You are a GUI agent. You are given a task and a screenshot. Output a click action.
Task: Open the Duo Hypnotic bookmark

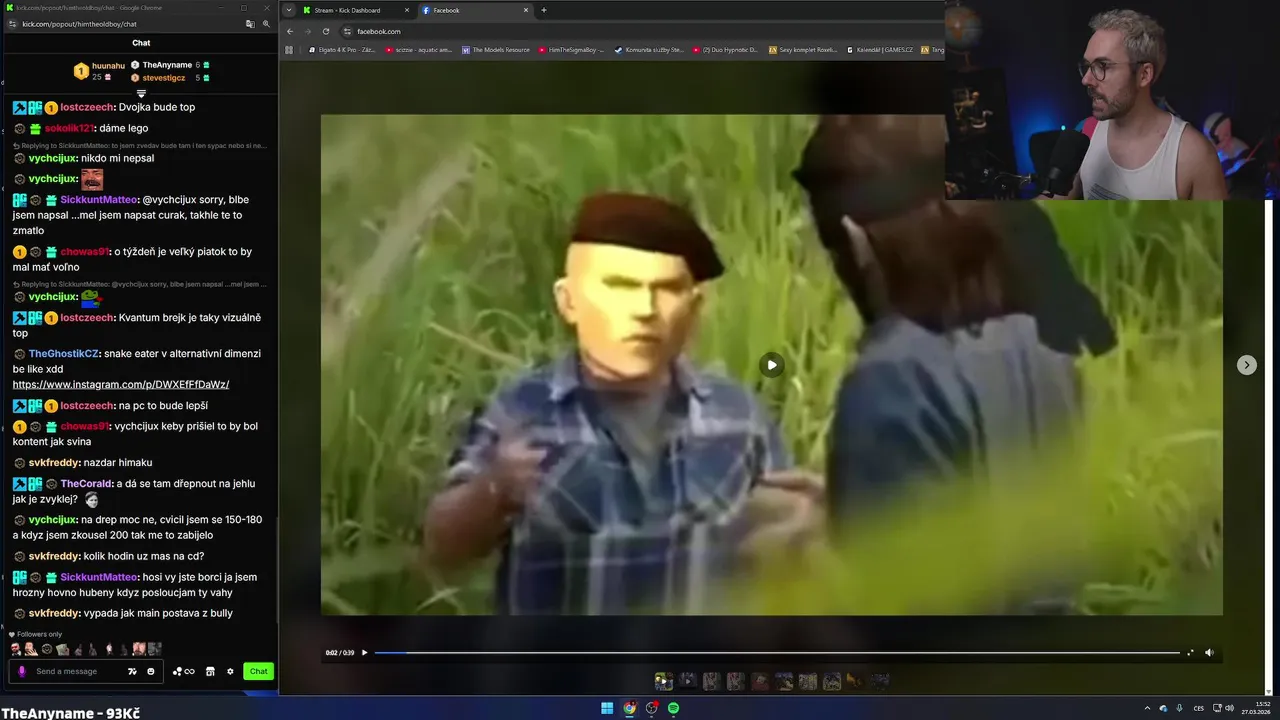tap(726, 49)
